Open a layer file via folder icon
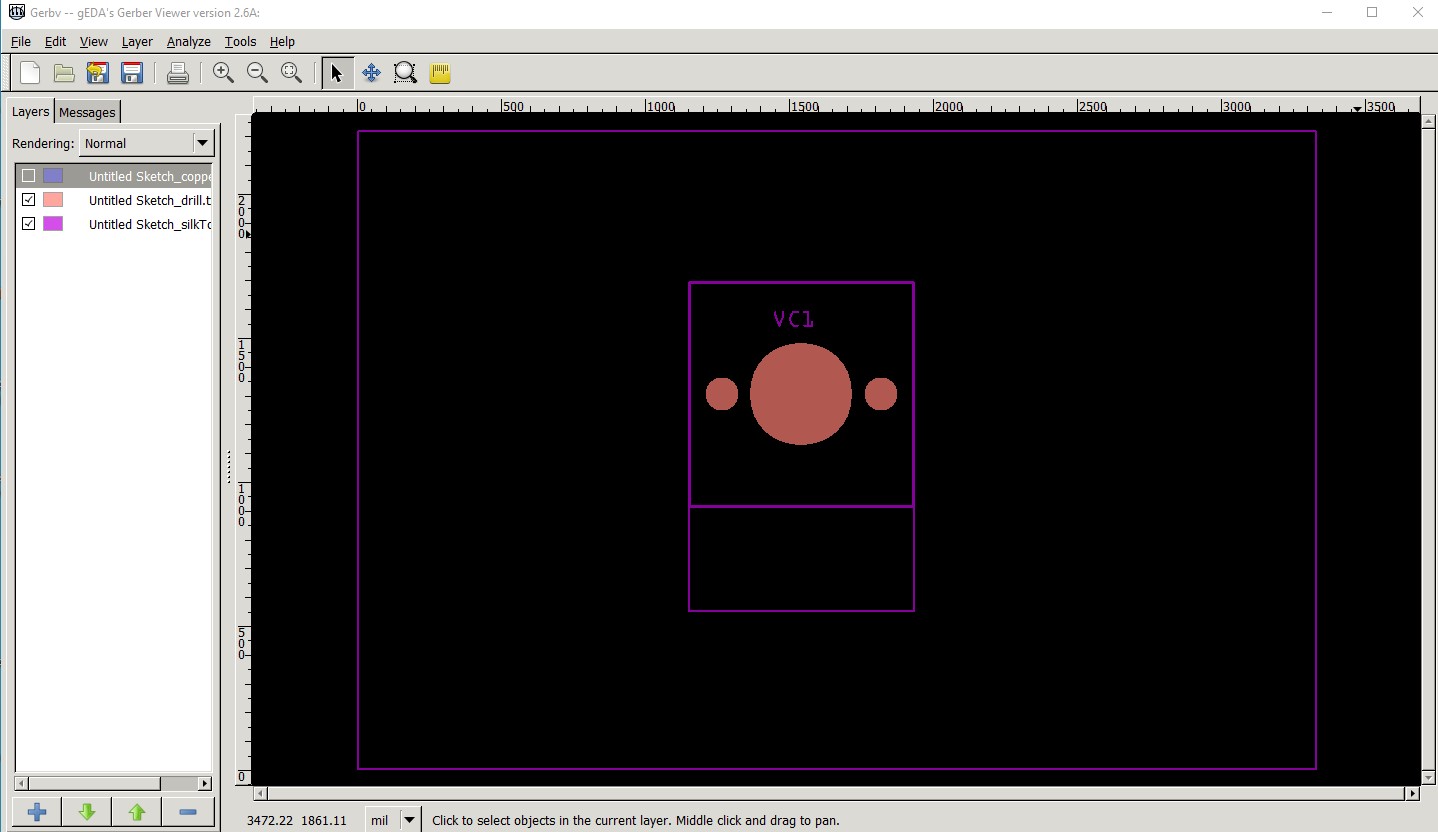Screen dimensions: 1438x832 pyautogui.click(x=64, y=73)
